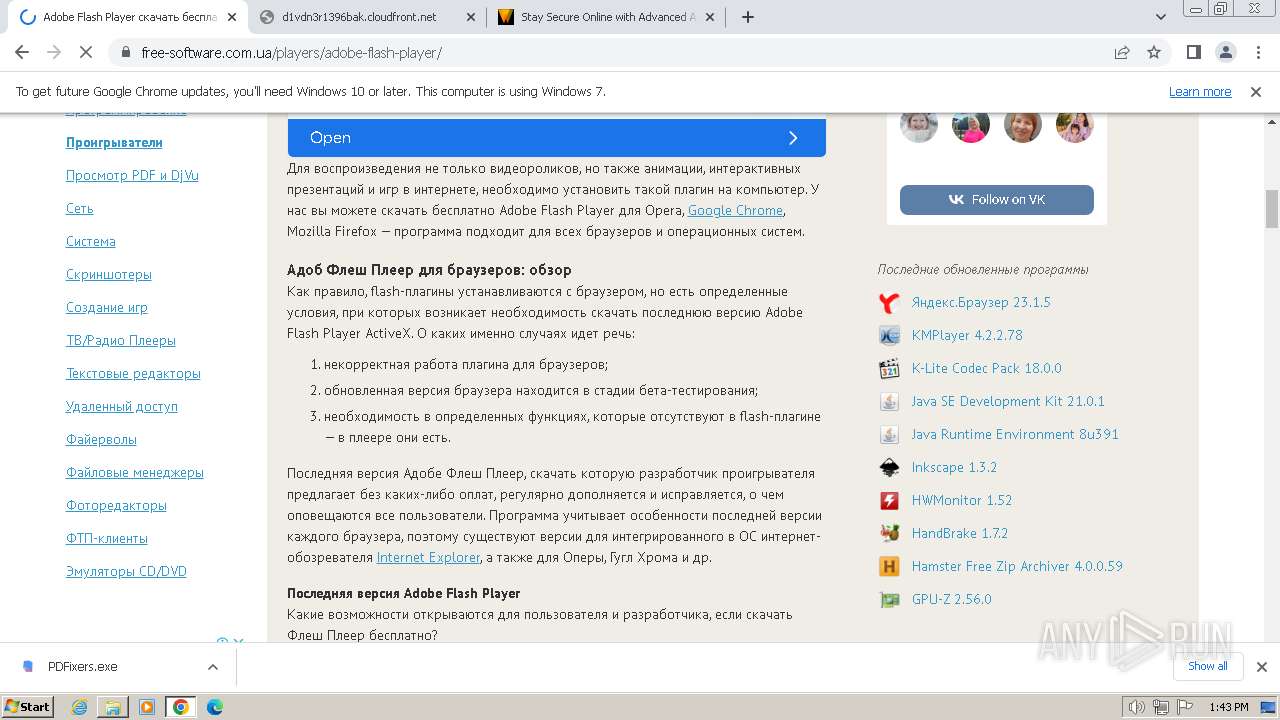The width and height of the screenshot is (1280, 720).
Task: Open Проигрыватели category
Action: [114, 142]
